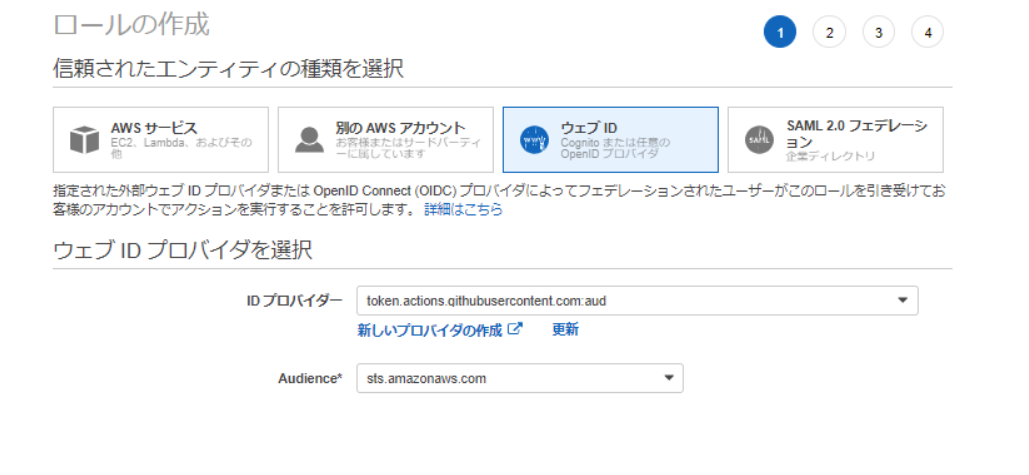Click the 信頼されたエンティティの種類を選択 heading

point(228,68)
